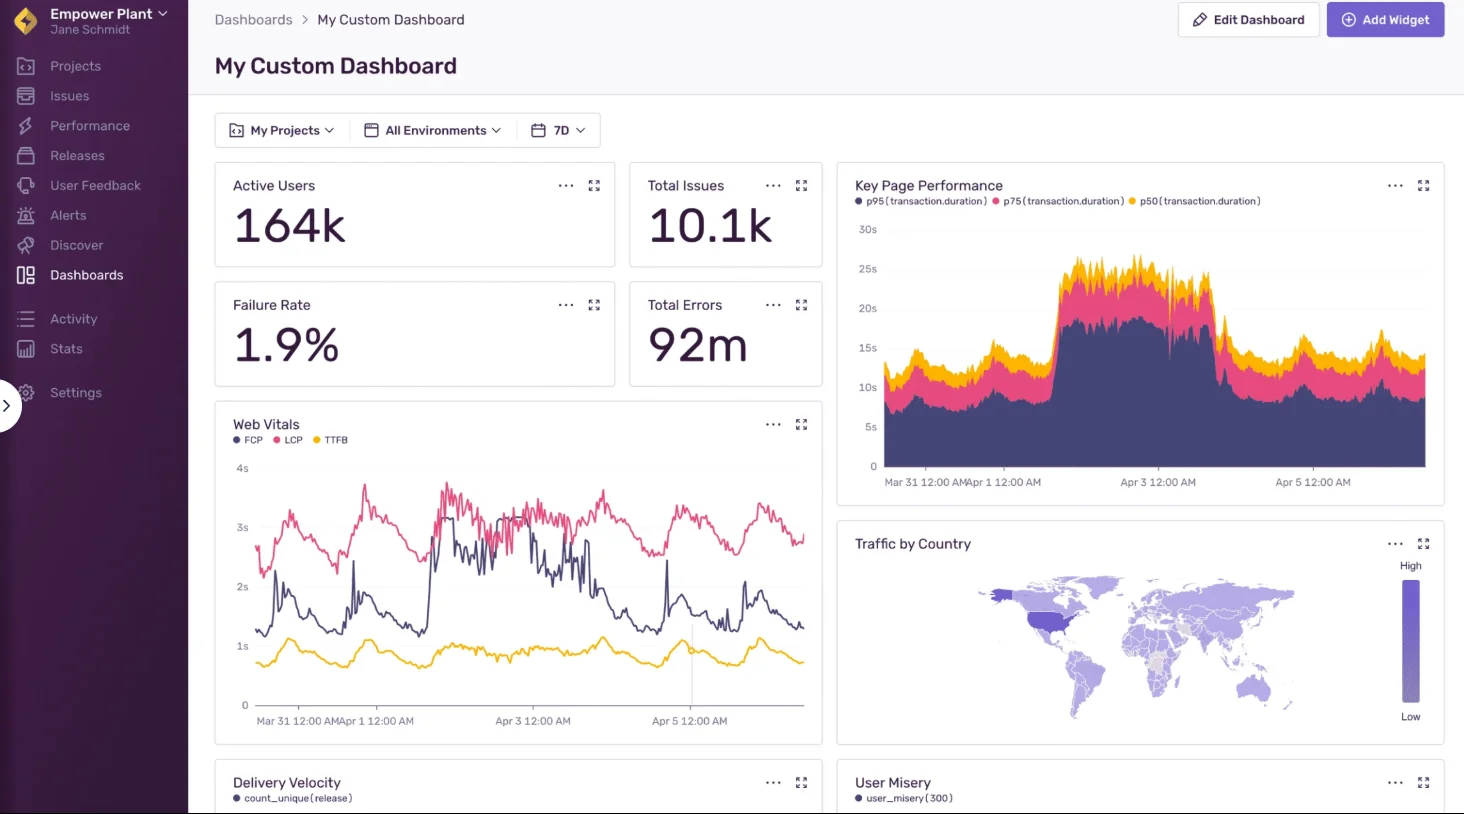This screenshot has width=1464, height=814.
Task: Expand Traffic by Country map fullscreen
Action: click(1423, 544)
